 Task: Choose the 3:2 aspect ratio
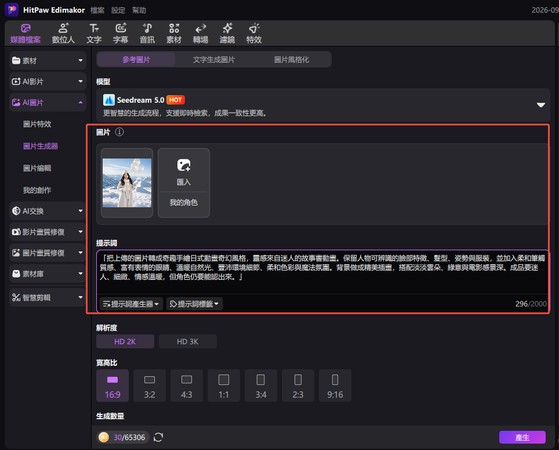coord(149,386)
